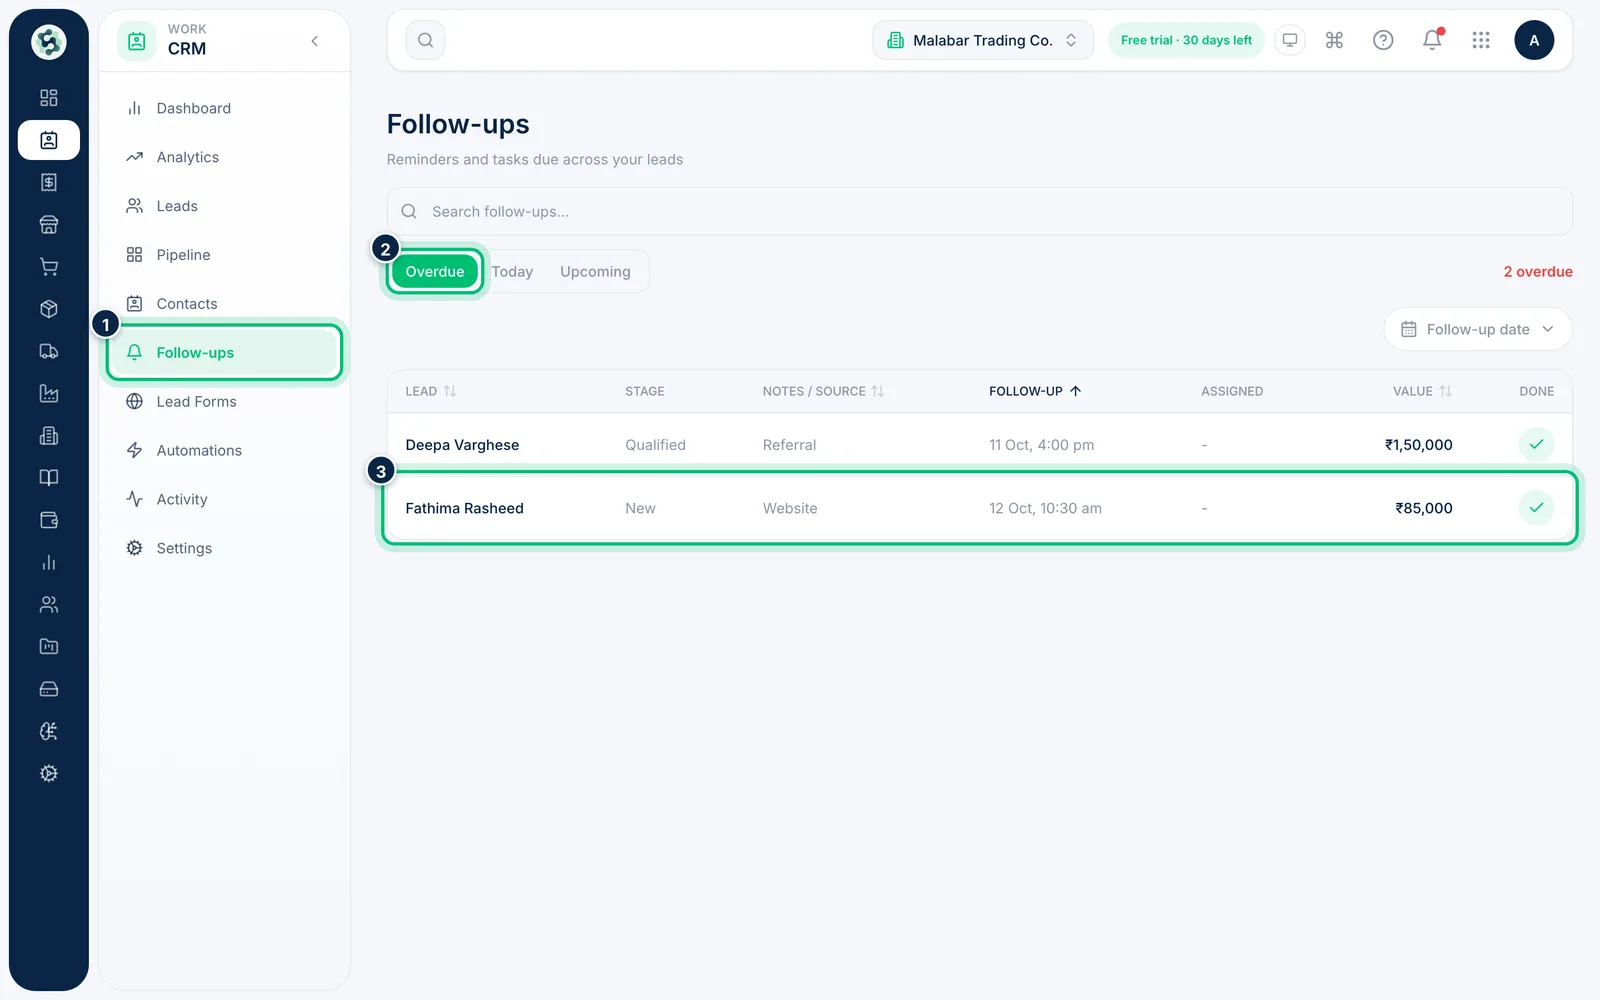
Task: Open Activity in the sidebar
Action: click(224, 499)
